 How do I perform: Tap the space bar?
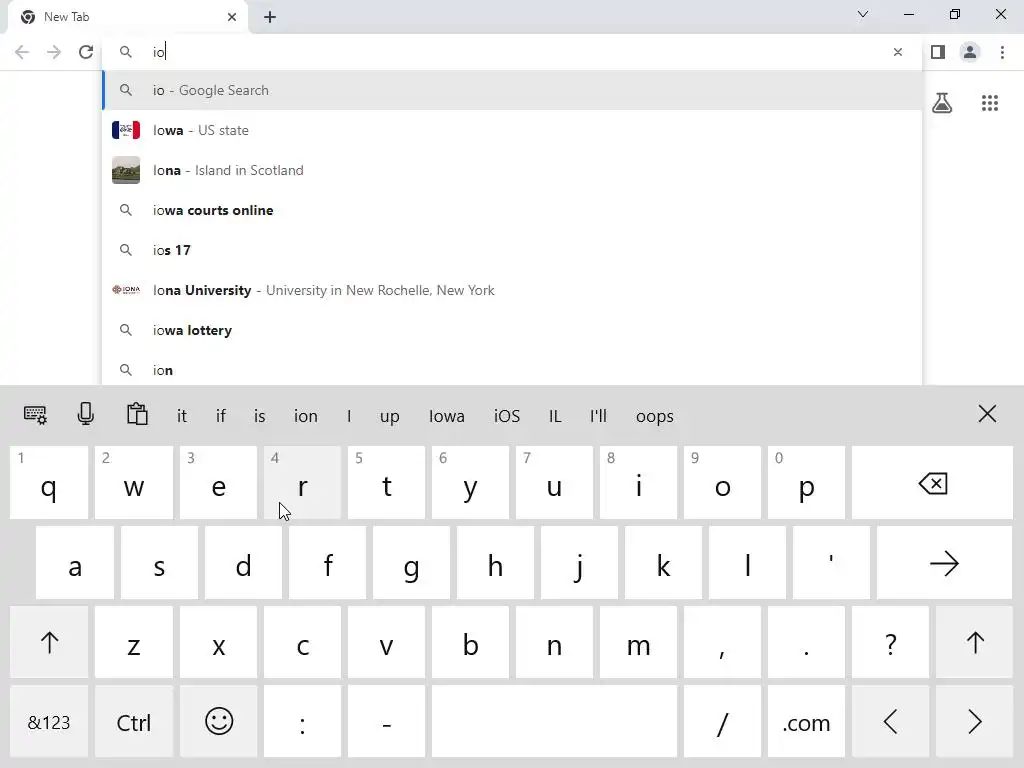click(x=554, y=722)
